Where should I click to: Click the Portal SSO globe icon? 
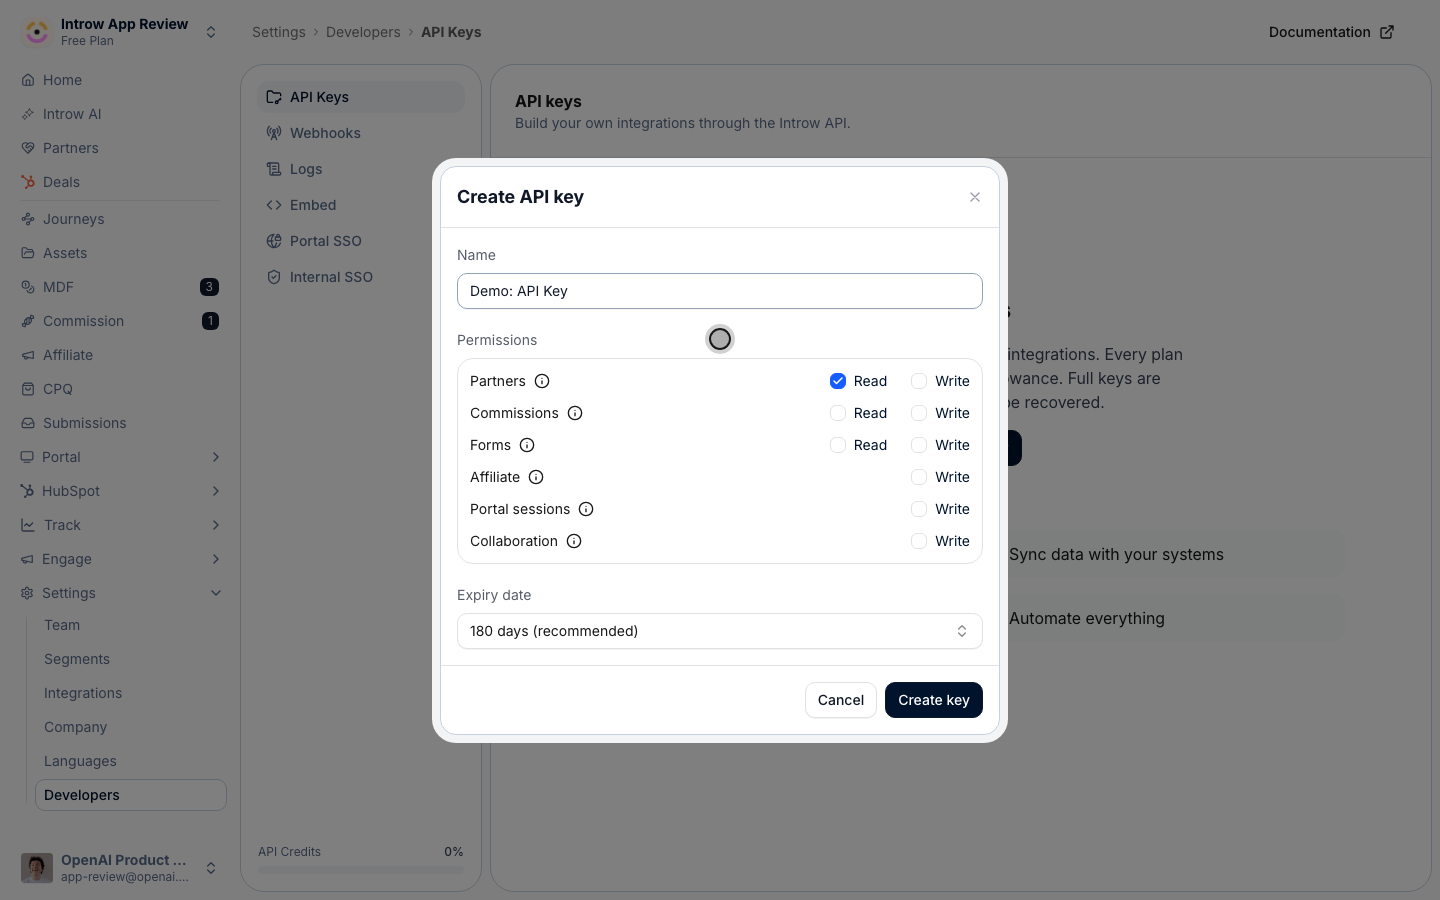point(274,241)
